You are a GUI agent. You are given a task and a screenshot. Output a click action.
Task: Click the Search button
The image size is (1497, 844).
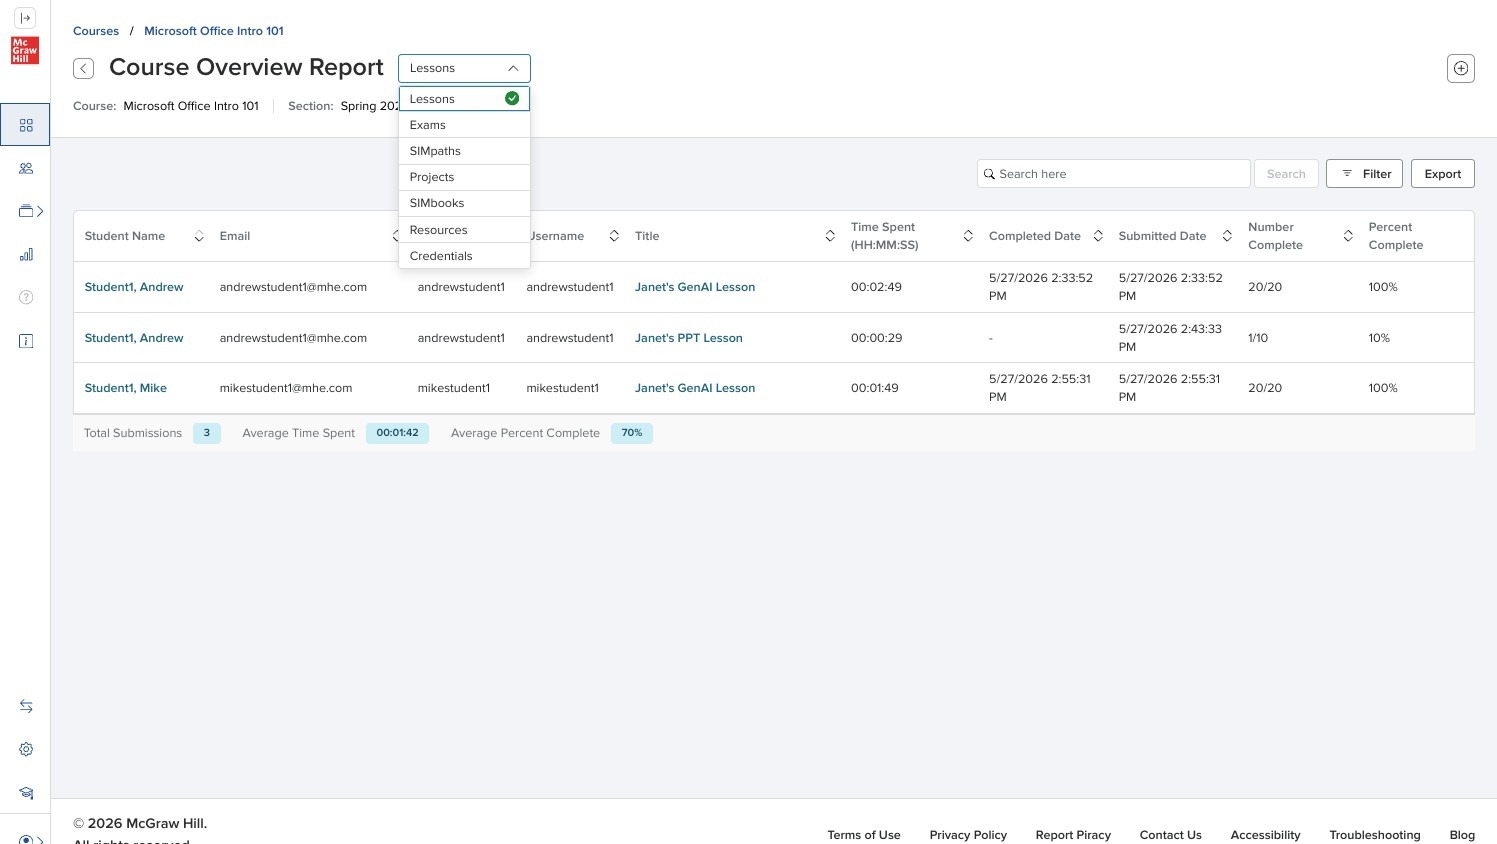pyautogui.click(x=1286, y=174)
